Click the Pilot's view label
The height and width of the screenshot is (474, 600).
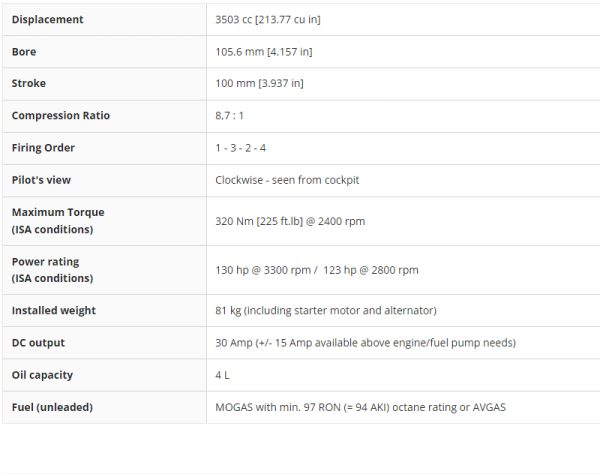pyautogui.click(x=41, y=180)
